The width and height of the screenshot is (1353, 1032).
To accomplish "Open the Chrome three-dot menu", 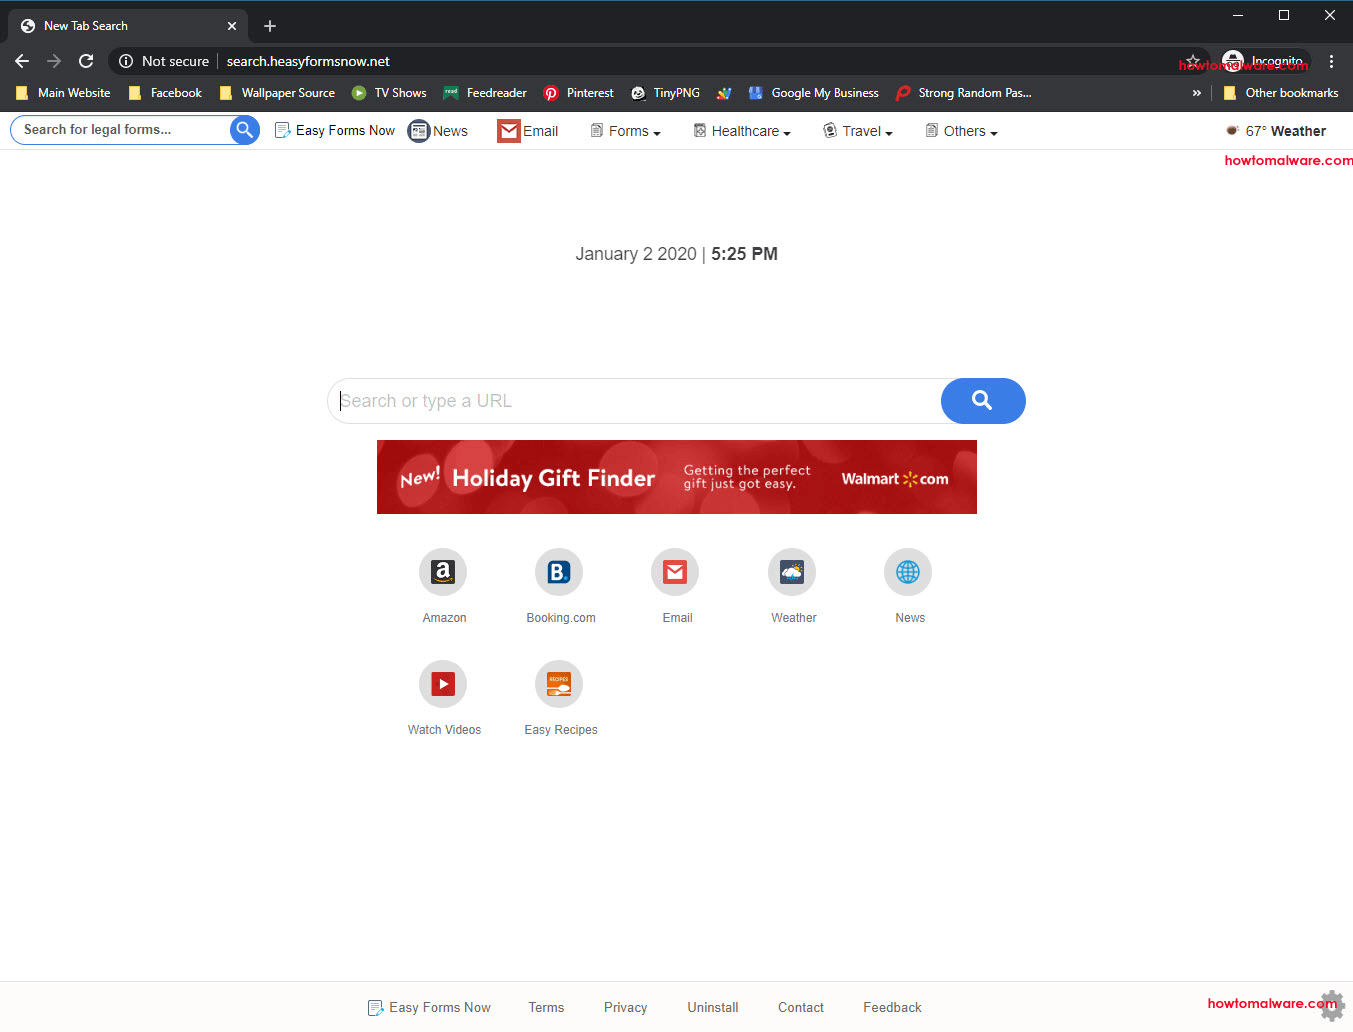I will tap(1331, 61).
